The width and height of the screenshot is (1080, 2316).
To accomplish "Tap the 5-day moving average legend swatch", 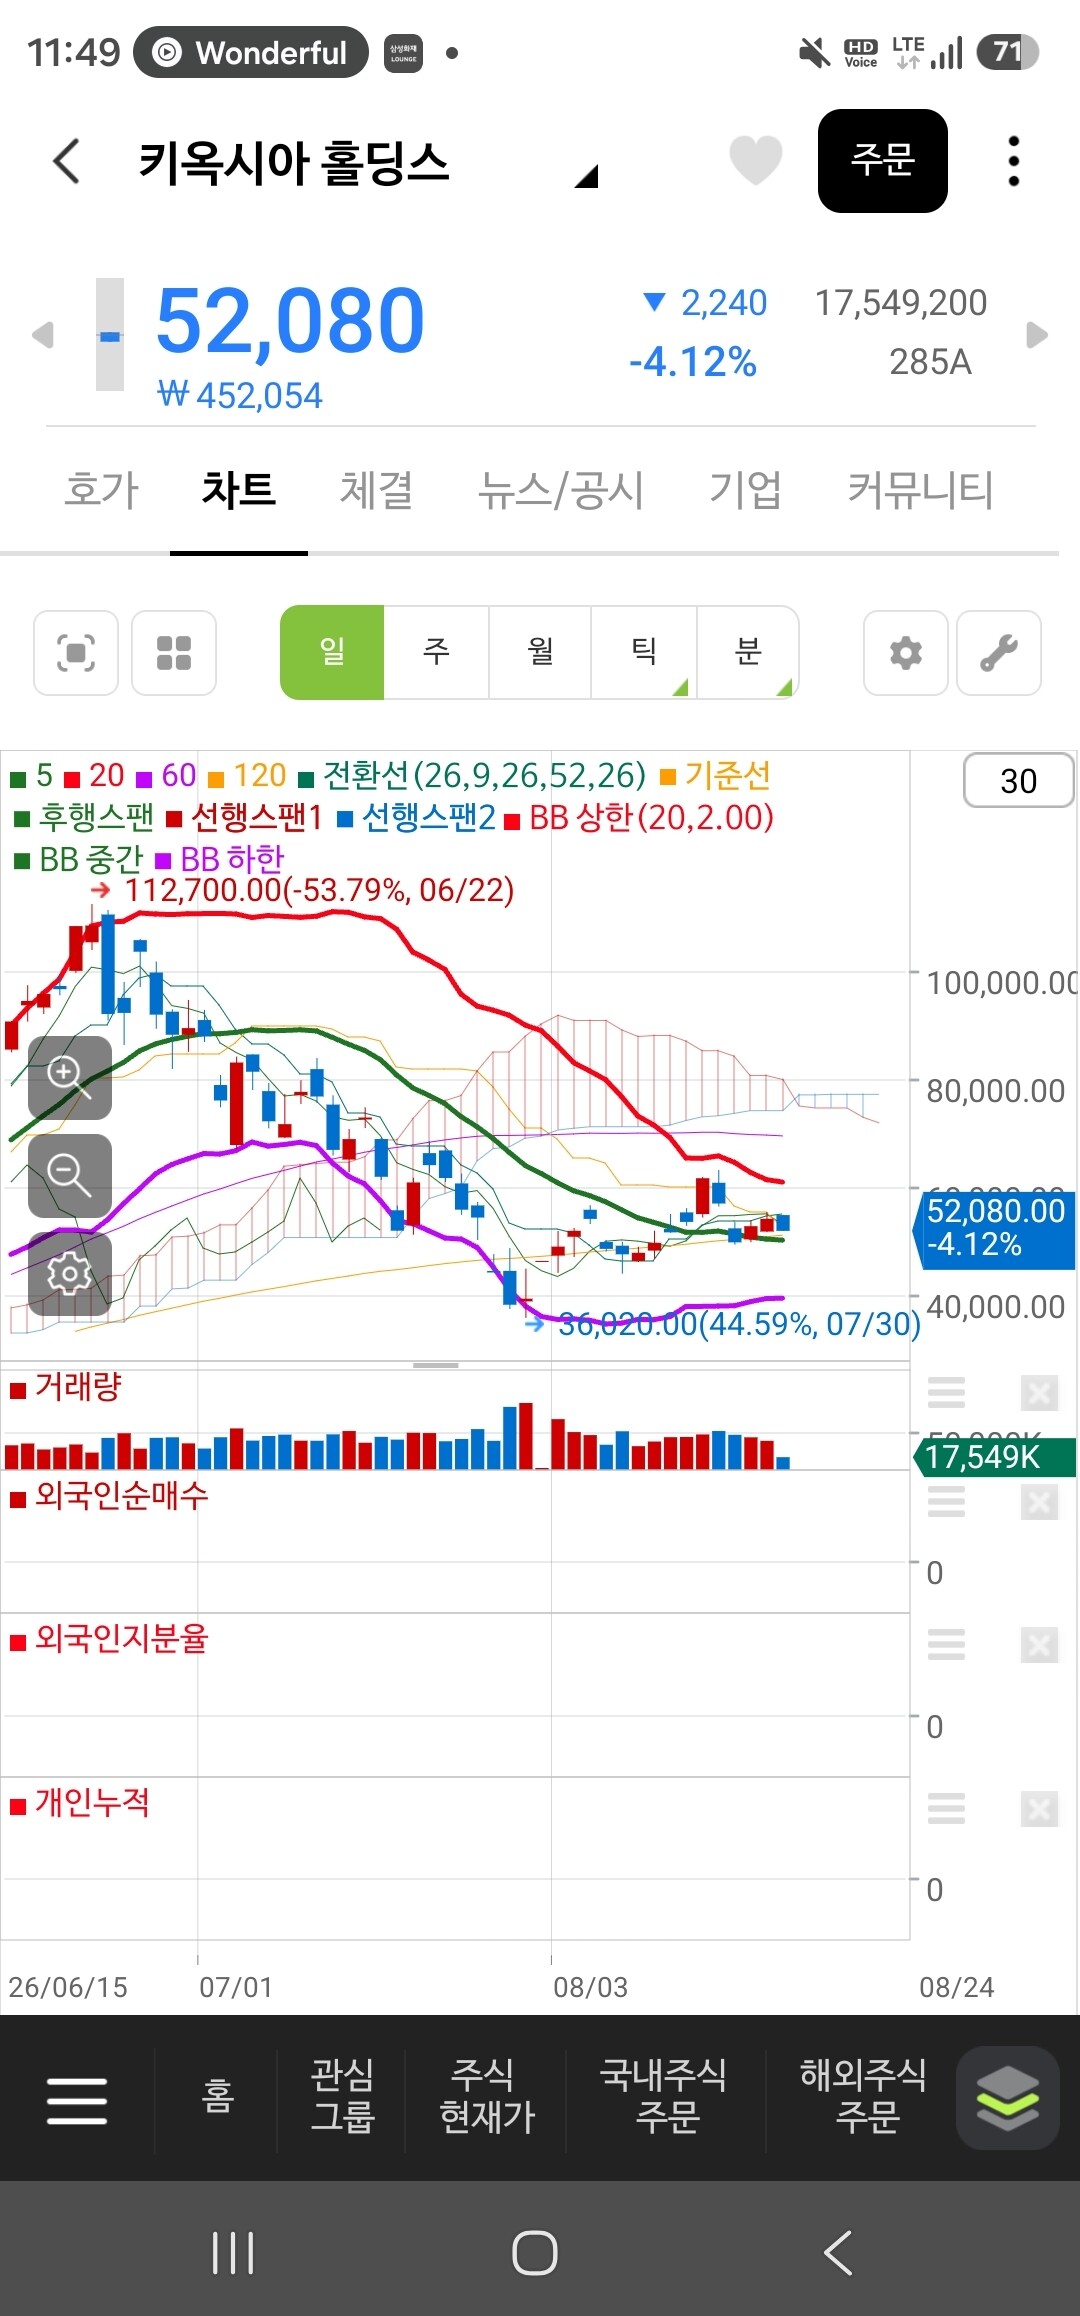I will tap(18, 778).
